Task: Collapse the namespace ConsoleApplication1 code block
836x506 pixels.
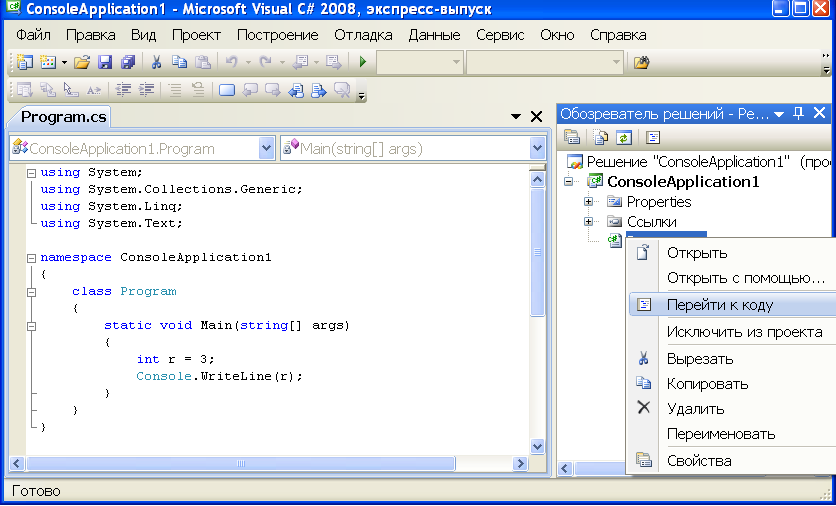Action: (x=31, y=258)
